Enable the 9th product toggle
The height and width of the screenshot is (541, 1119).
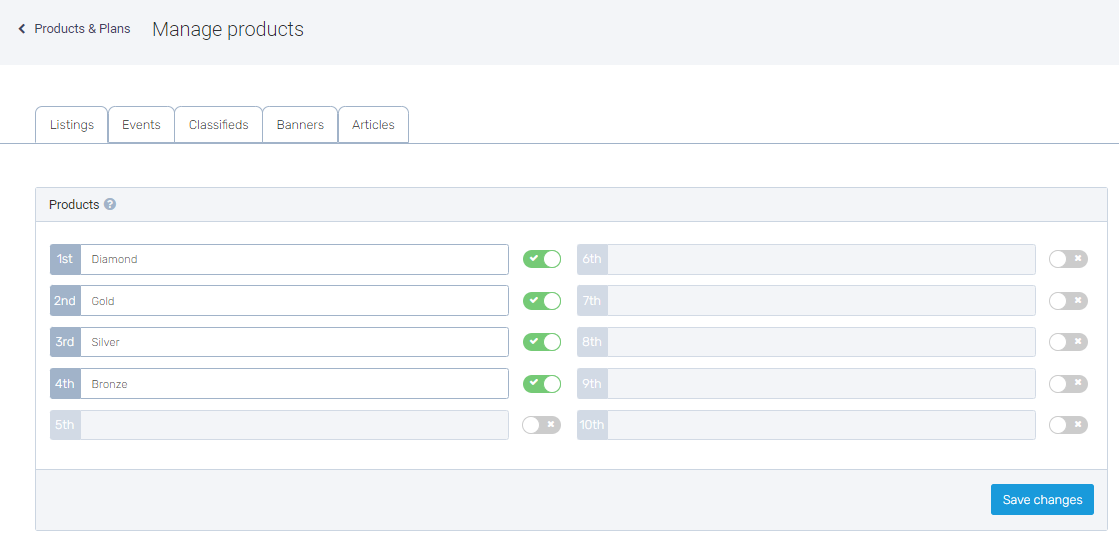pyautogui.click(x=1068, y=384)
